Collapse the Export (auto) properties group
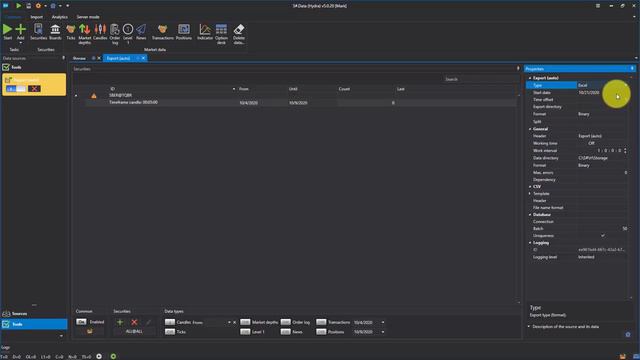The width and height of the screenshot is (640, 360). coord(530,78)
